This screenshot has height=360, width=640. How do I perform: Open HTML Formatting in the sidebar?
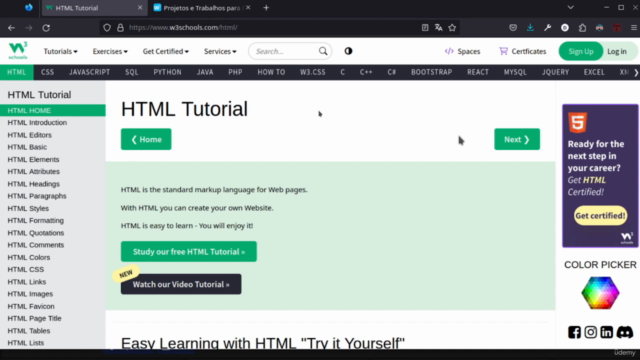pos(36,220)
